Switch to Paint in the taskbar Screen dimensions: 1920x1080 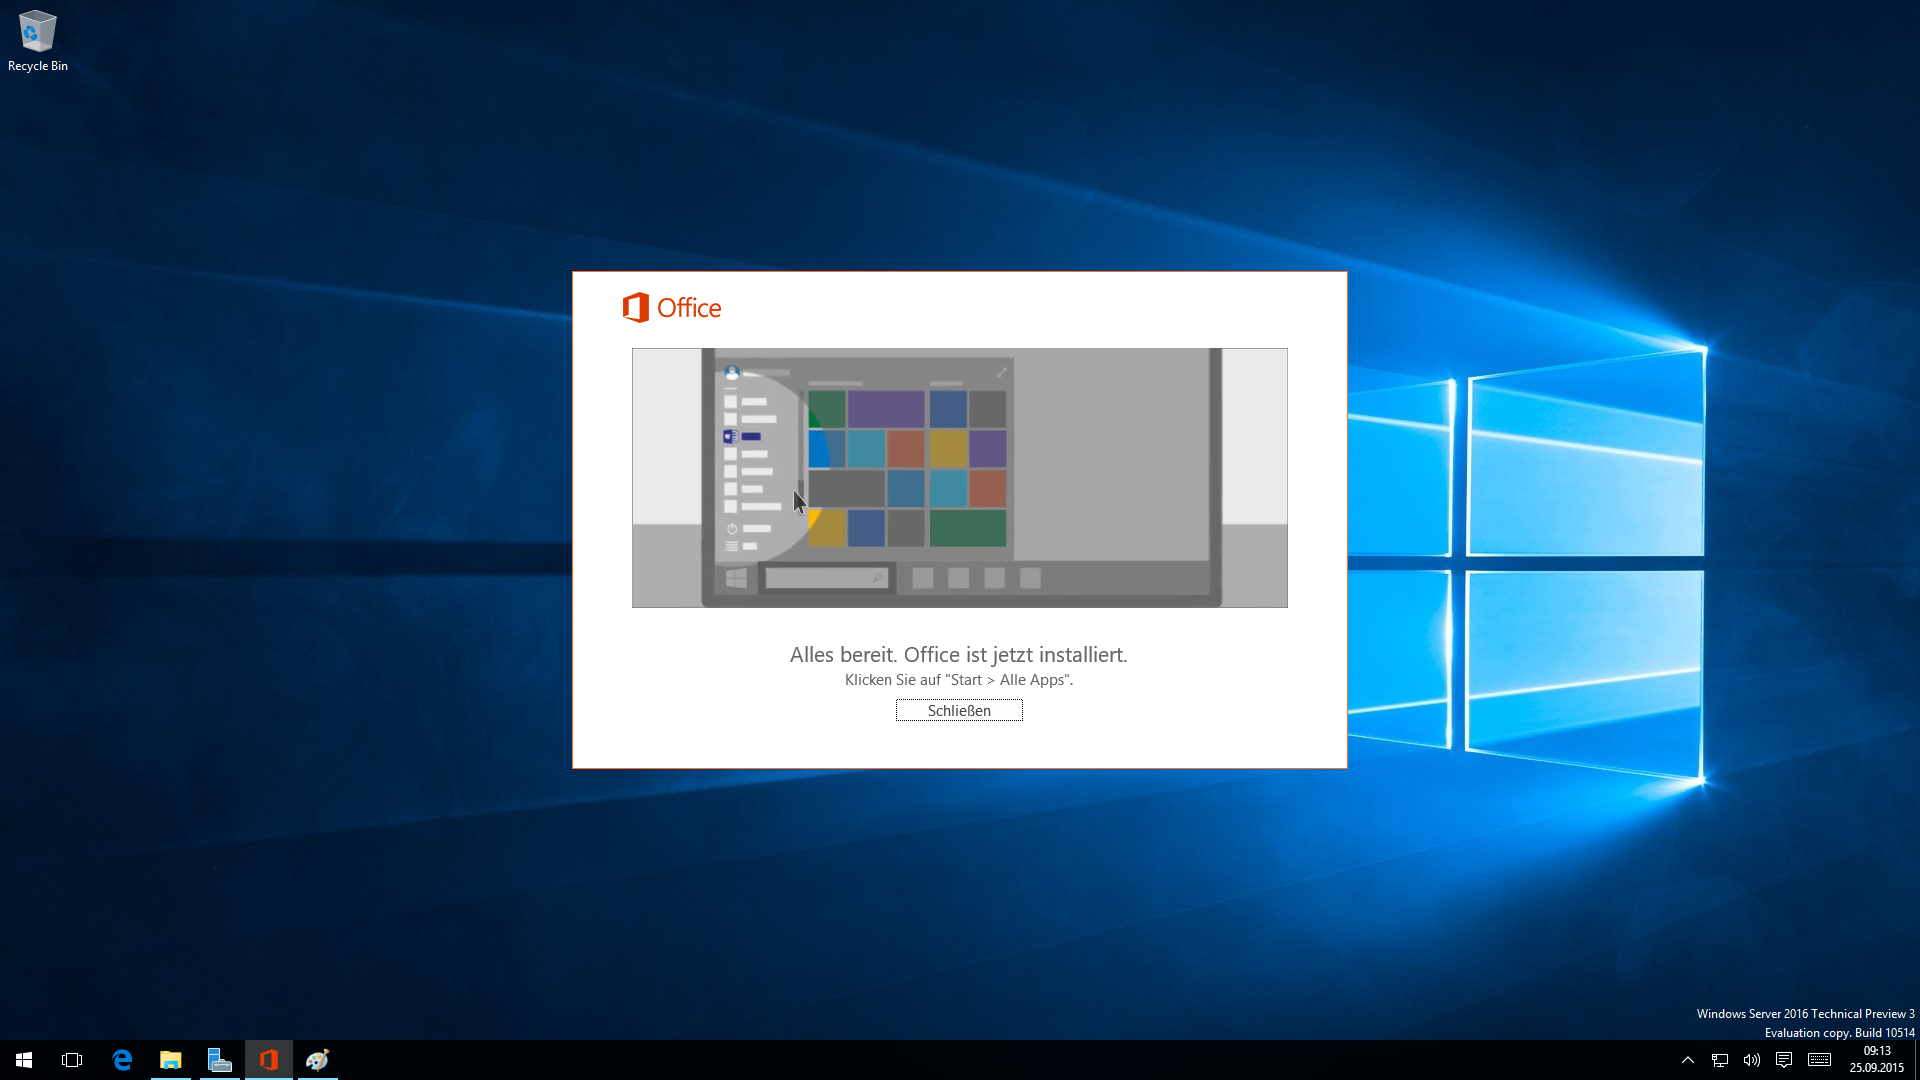tap(318, 1060)
